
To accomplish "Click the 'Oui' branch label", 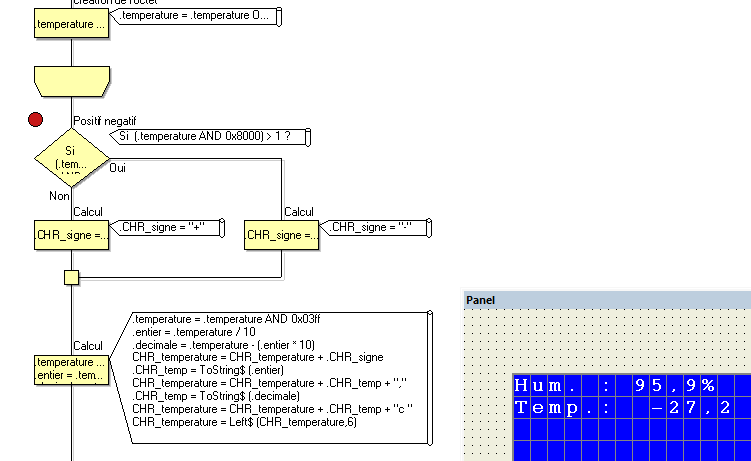I will click(117, 168).
